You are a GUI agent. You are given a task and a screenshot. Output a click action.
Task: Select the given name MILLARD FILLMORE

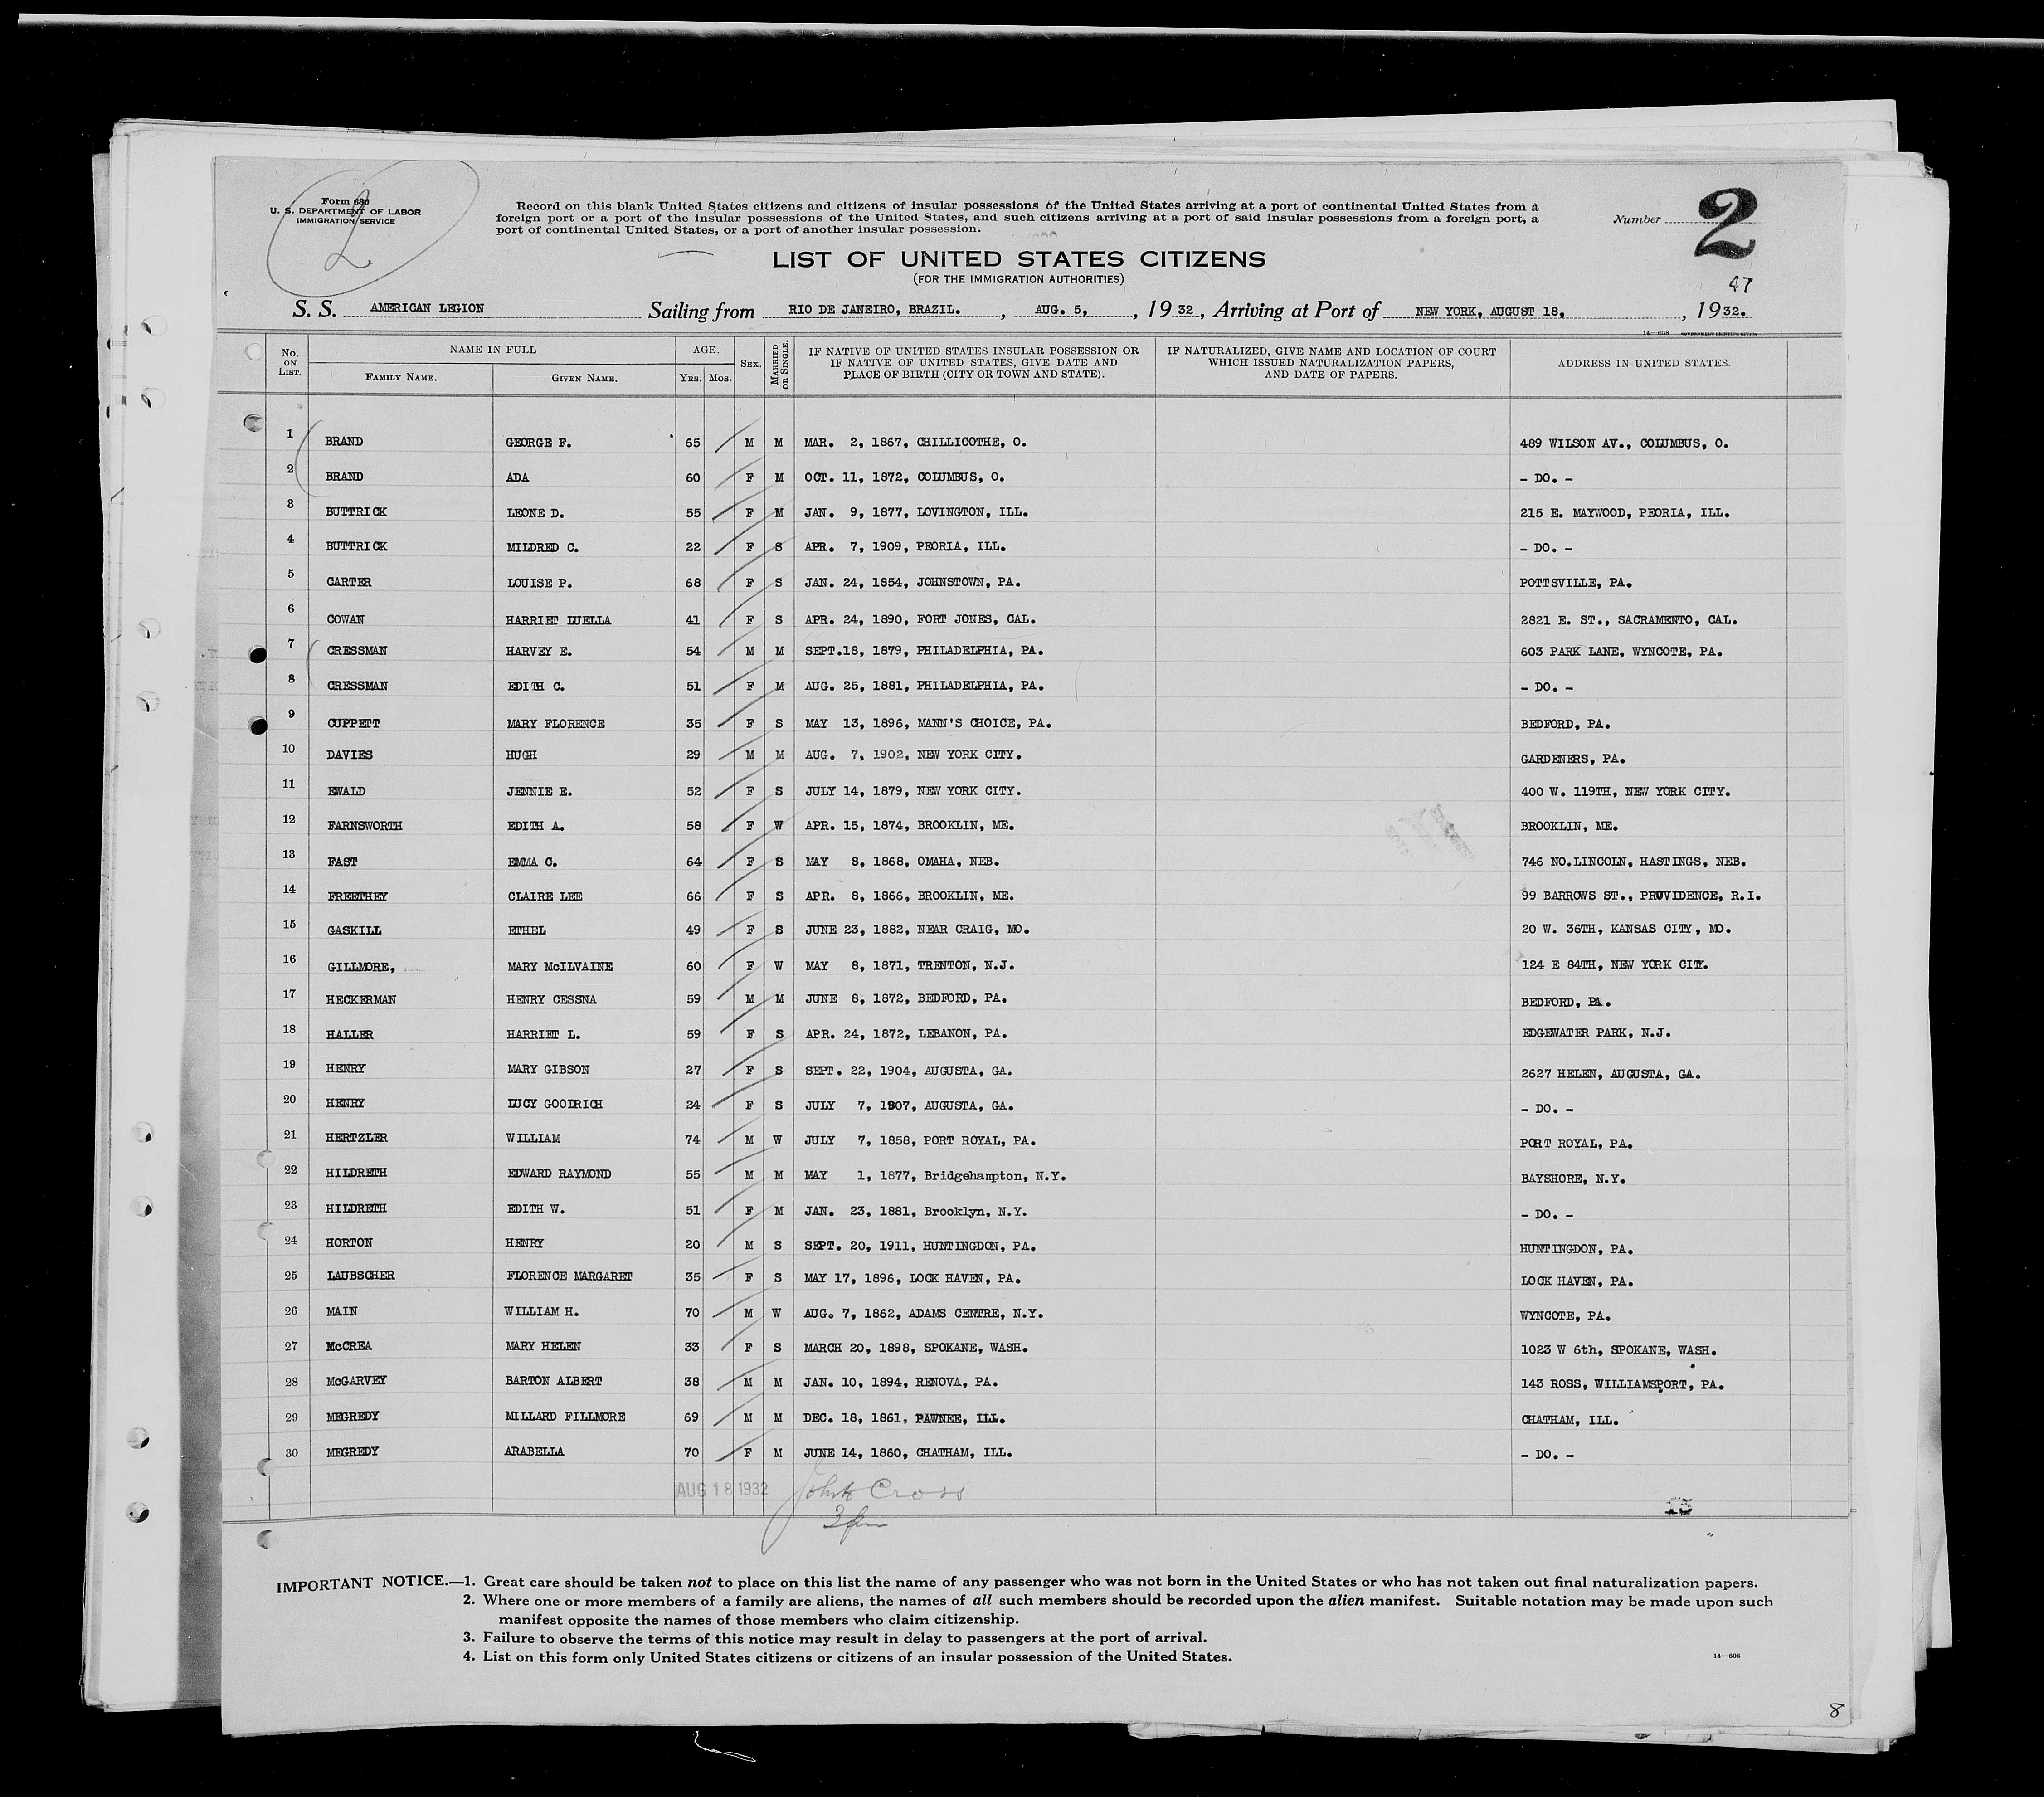(566, 1417)
